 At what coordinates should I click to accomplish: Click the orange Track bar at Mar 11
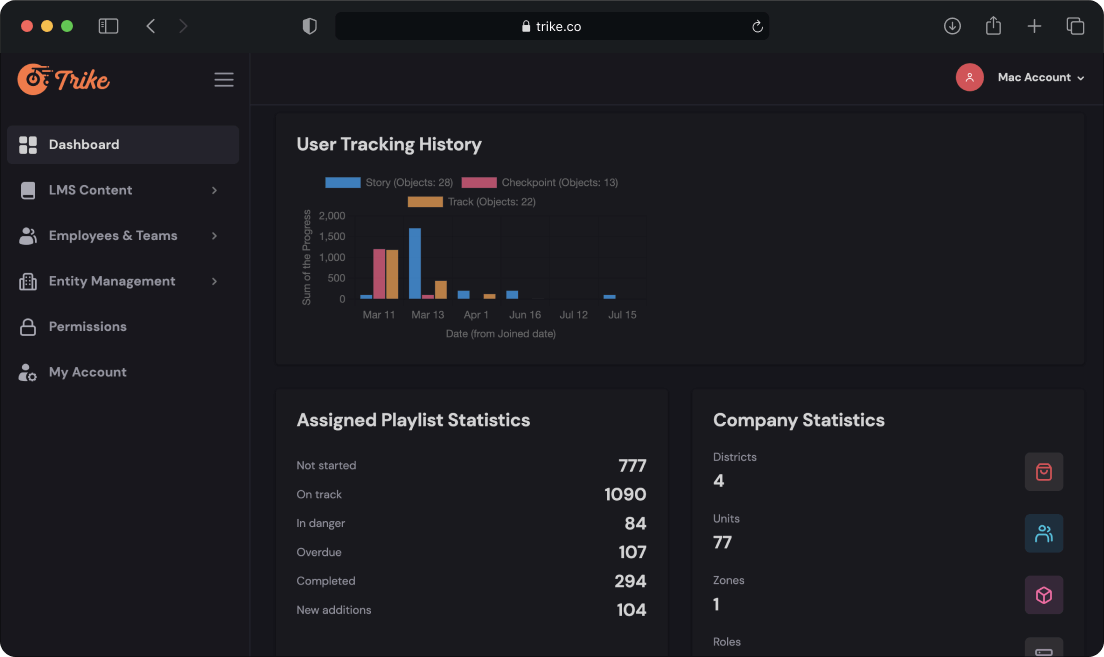(x=392, y=275)
